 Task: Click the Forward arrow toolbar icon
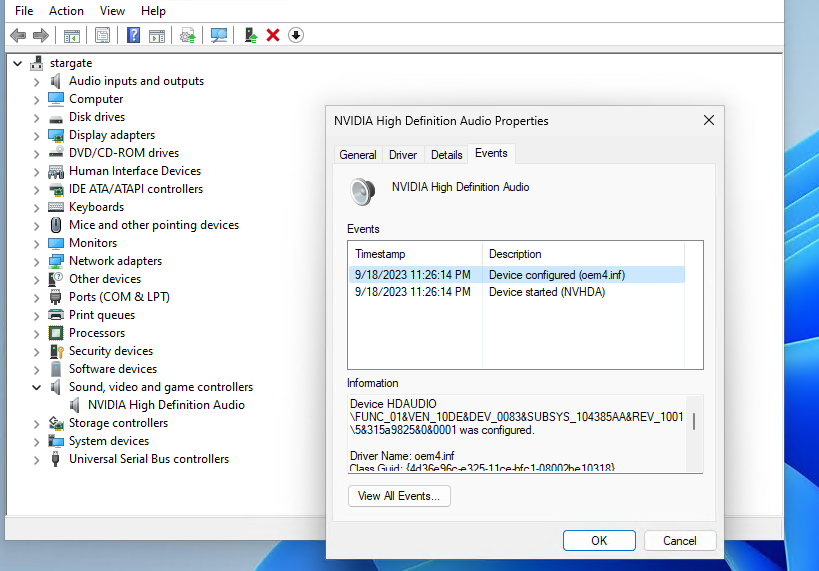tap(41, 36)
